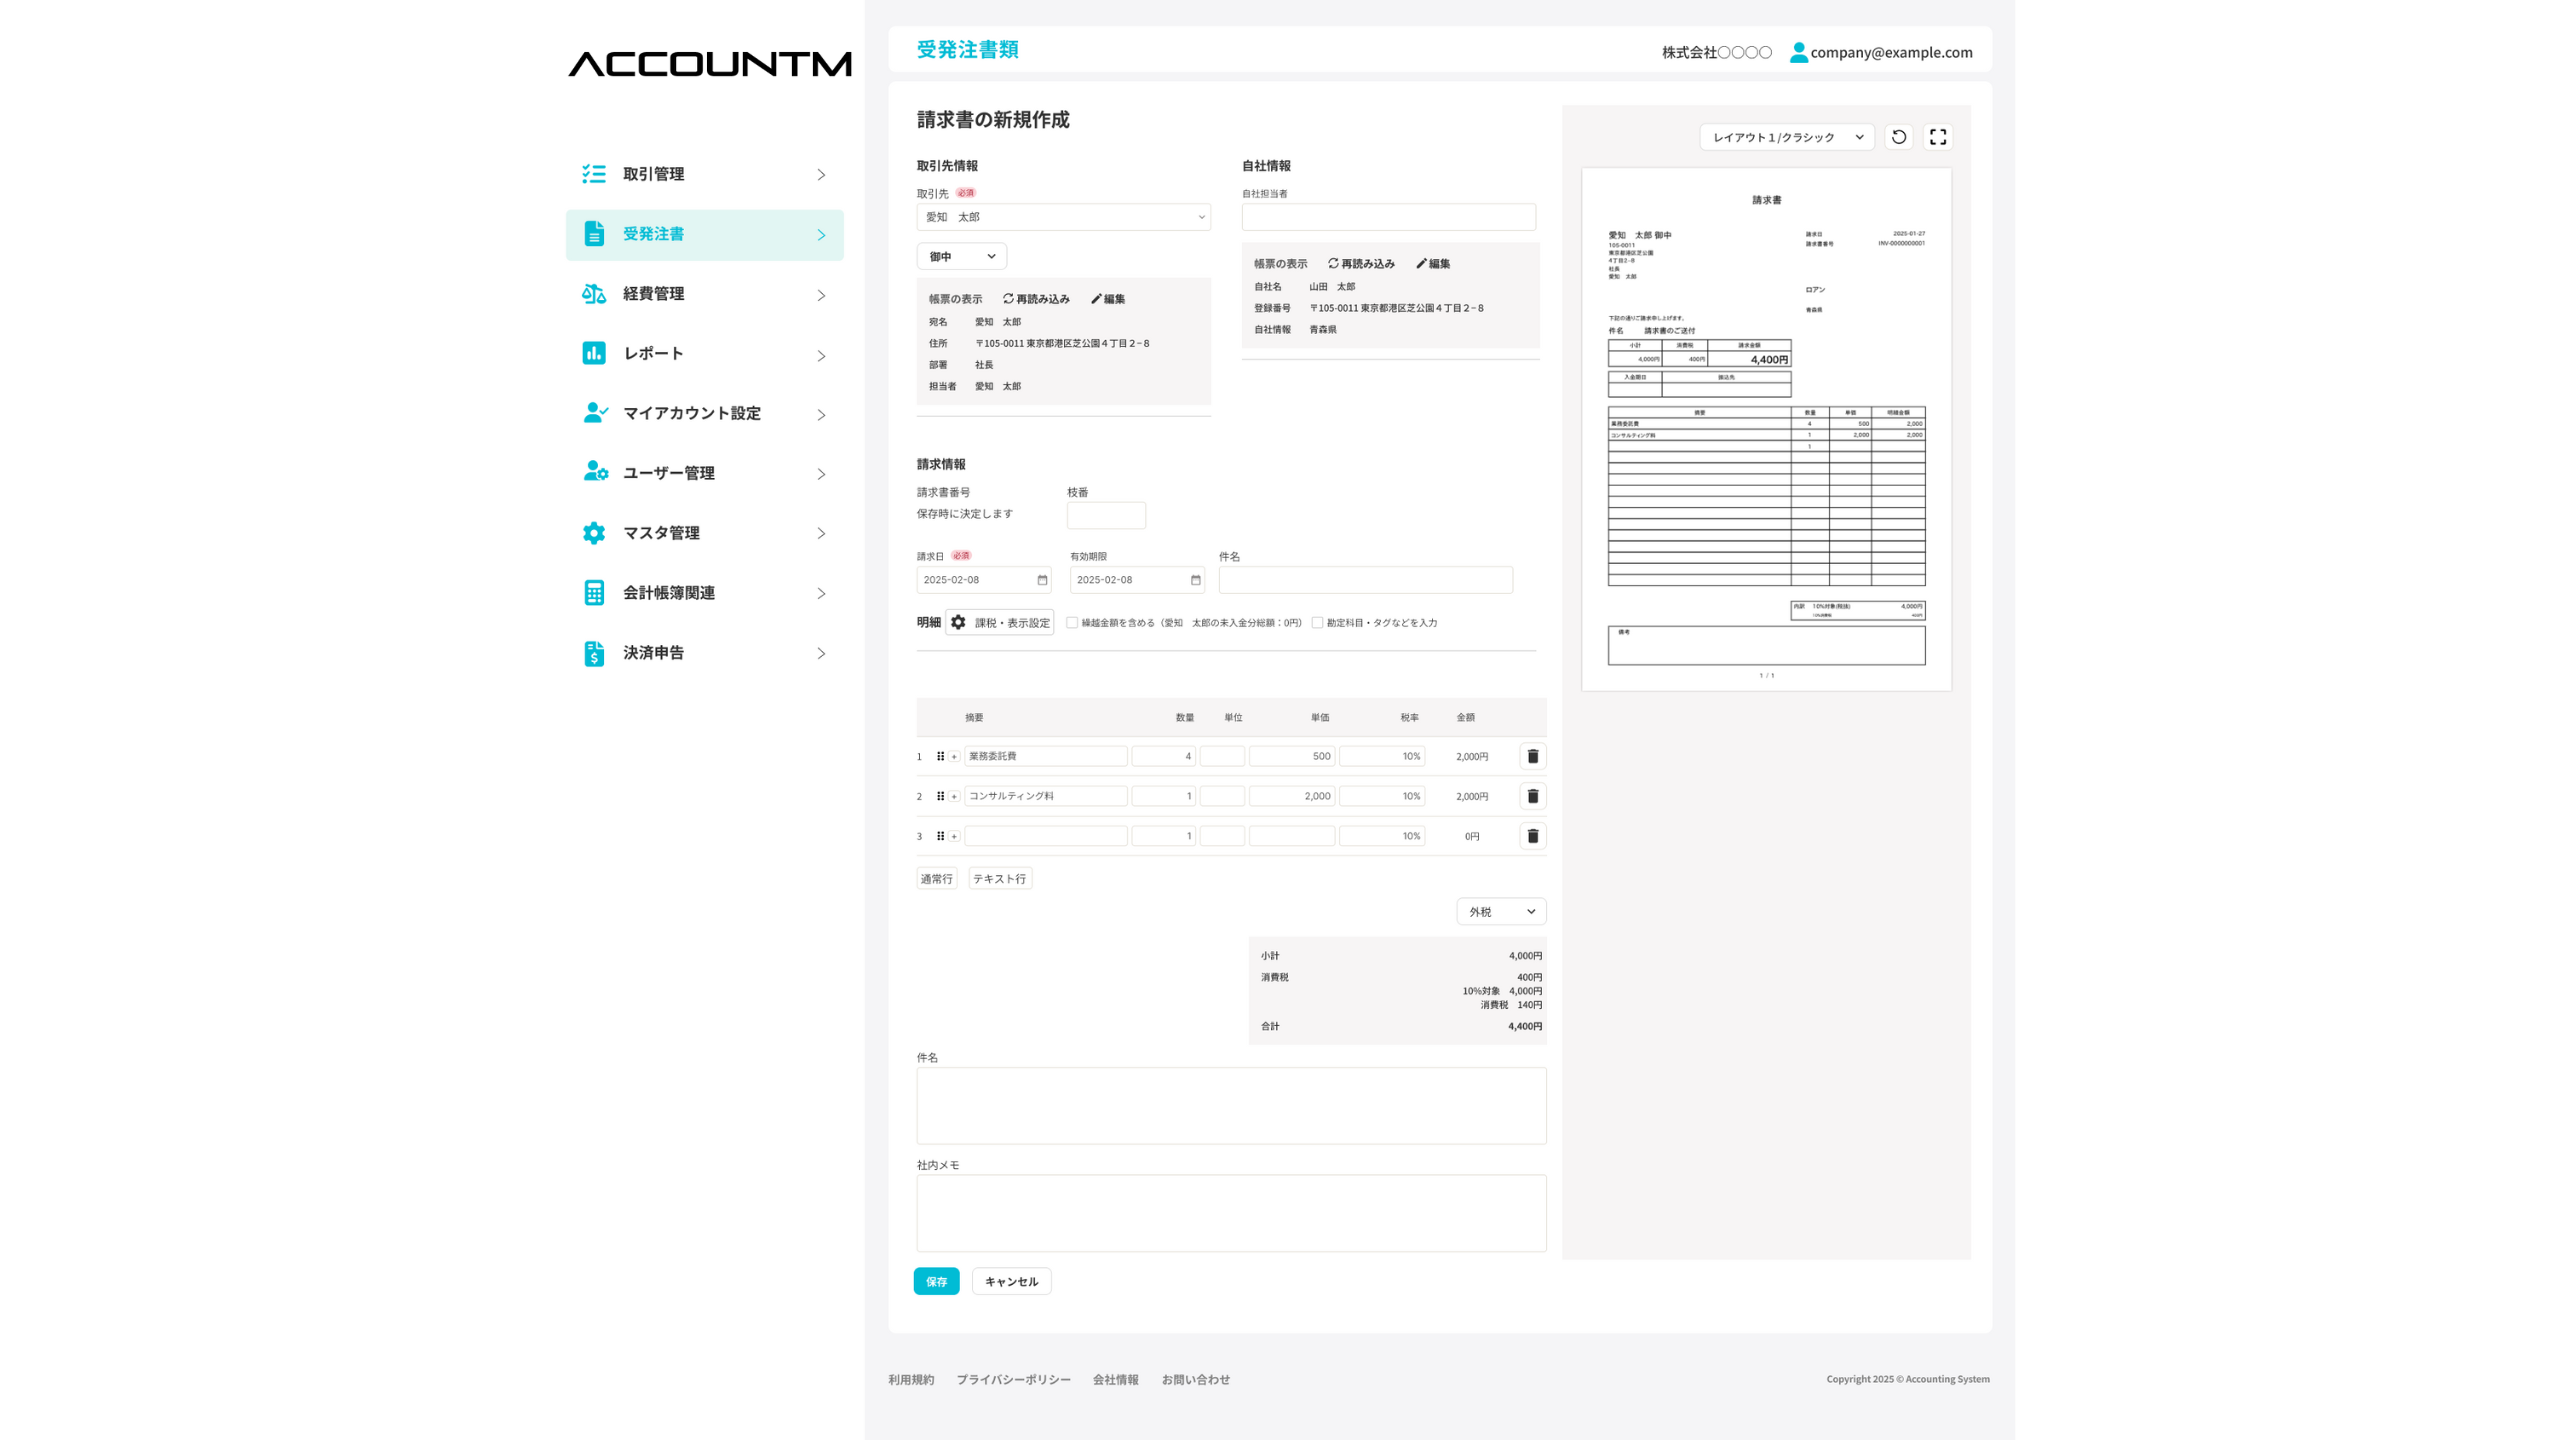The height and width of the screenshot is (1440, 2560).
Task: Reload 自社情報 with 再読み込み icon
Action: (x=1333, y=264)
